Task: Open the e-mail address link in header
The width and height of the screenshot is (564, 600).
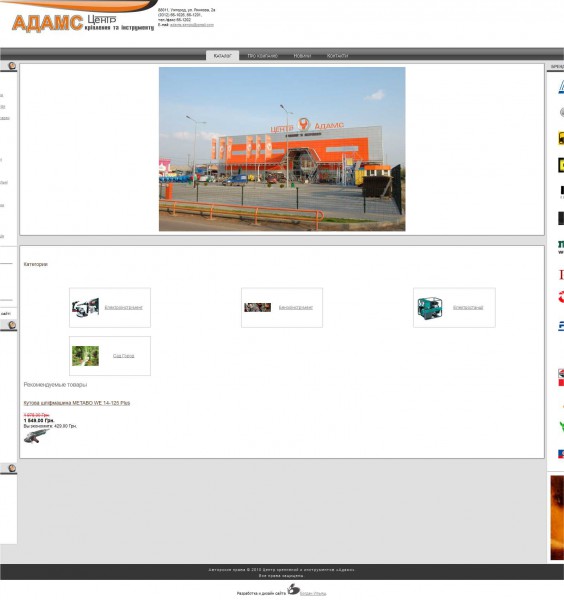Action: point(192,25)
